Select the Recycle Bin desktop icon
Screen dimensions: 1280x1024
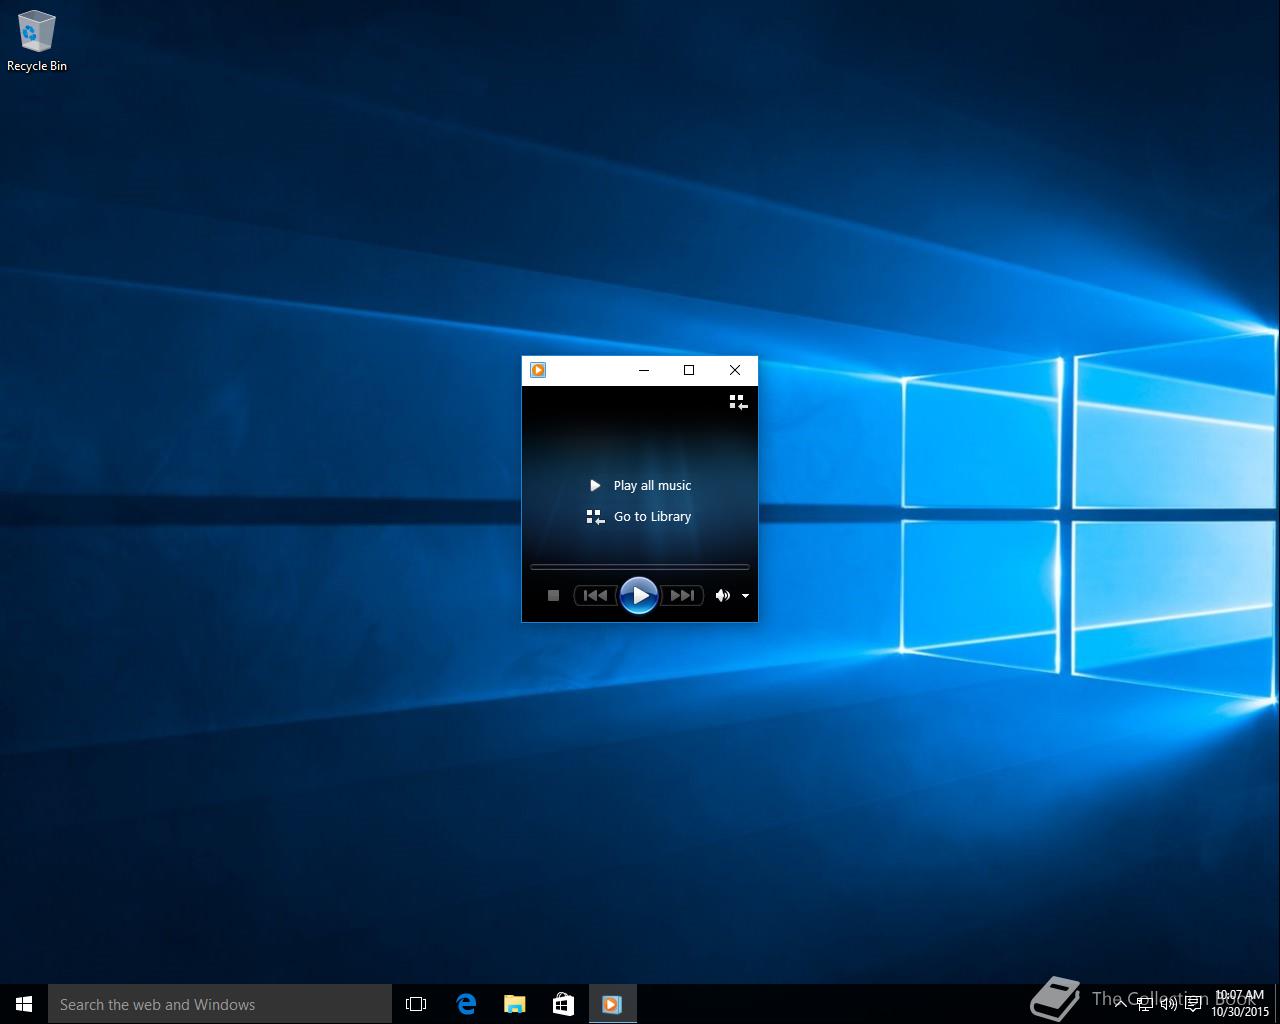37,42
